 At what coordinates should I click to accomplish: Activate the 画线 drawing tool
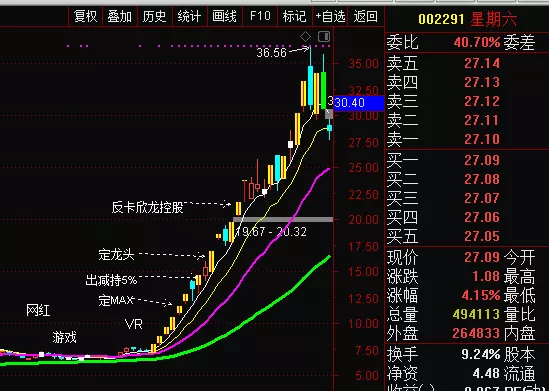(224, 16)
